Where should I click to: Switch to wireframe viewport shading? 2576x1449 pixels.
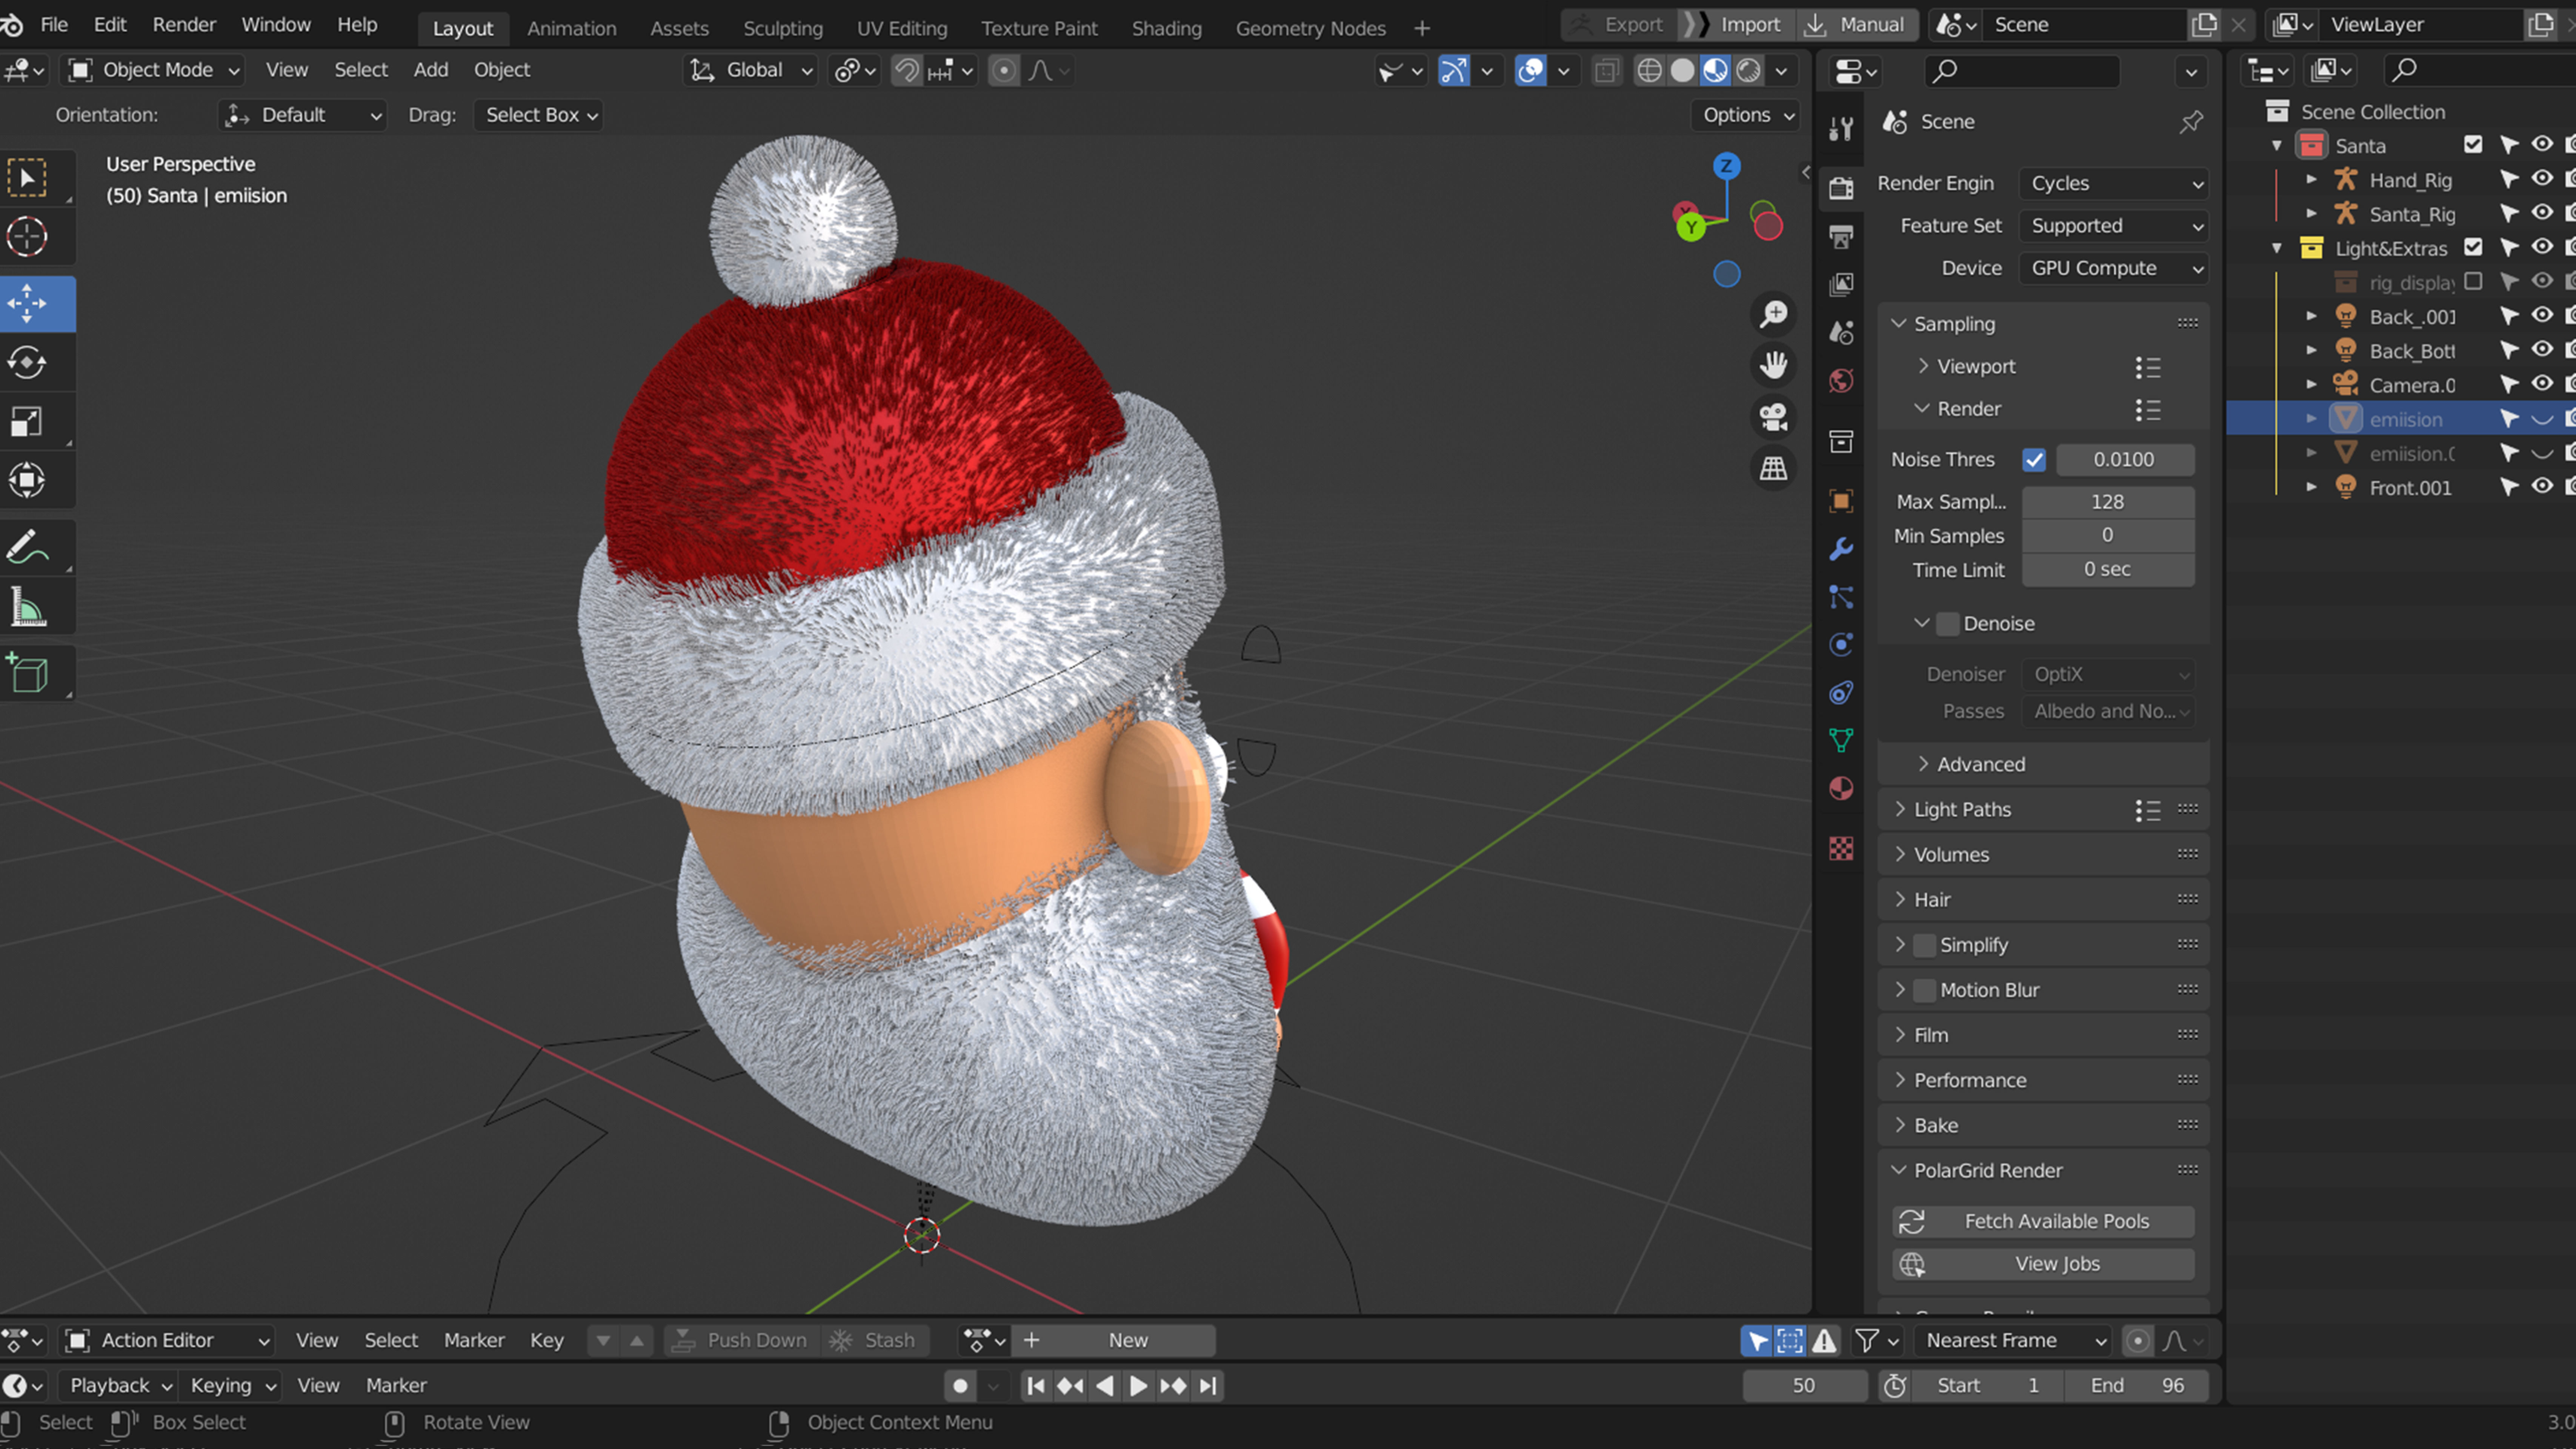tap(1649, 70)
